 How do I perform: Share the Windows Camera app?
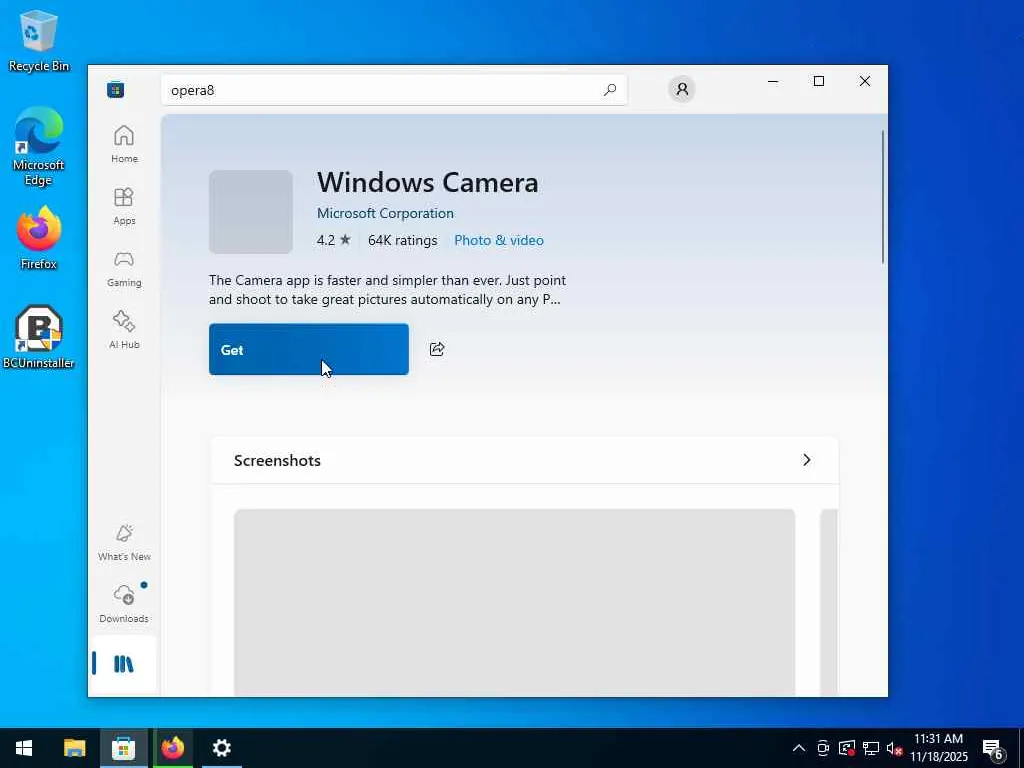437,349
